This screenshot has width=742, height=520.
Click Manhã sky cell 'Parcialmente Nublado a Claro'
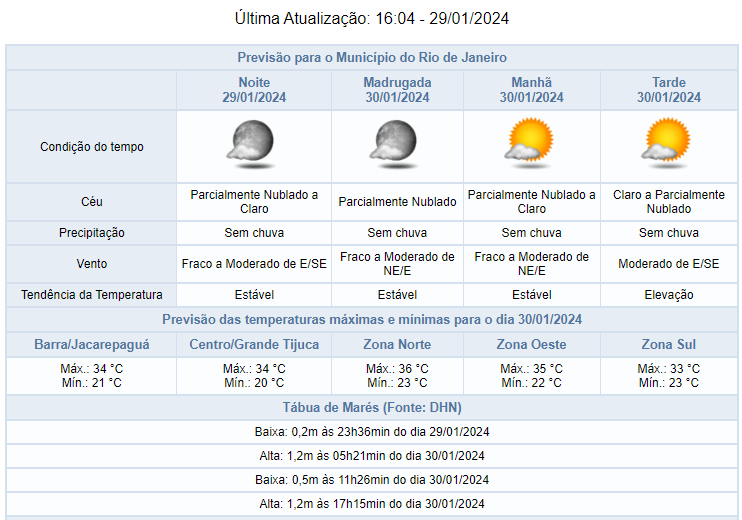pos(531,202)
